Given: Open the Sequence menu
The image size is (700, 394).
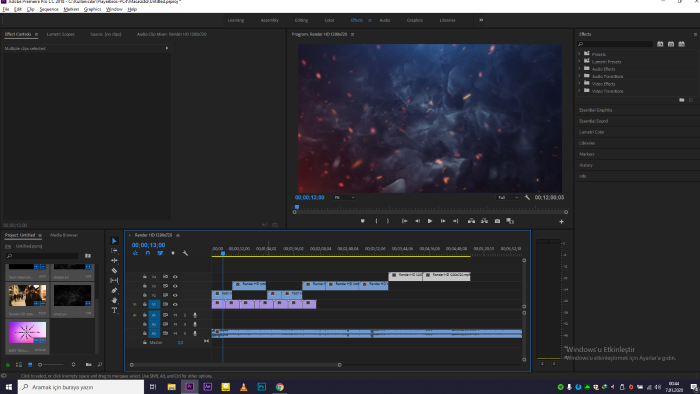Looking at the screenshot, I should pyautogui.click(x=49, y=9).
